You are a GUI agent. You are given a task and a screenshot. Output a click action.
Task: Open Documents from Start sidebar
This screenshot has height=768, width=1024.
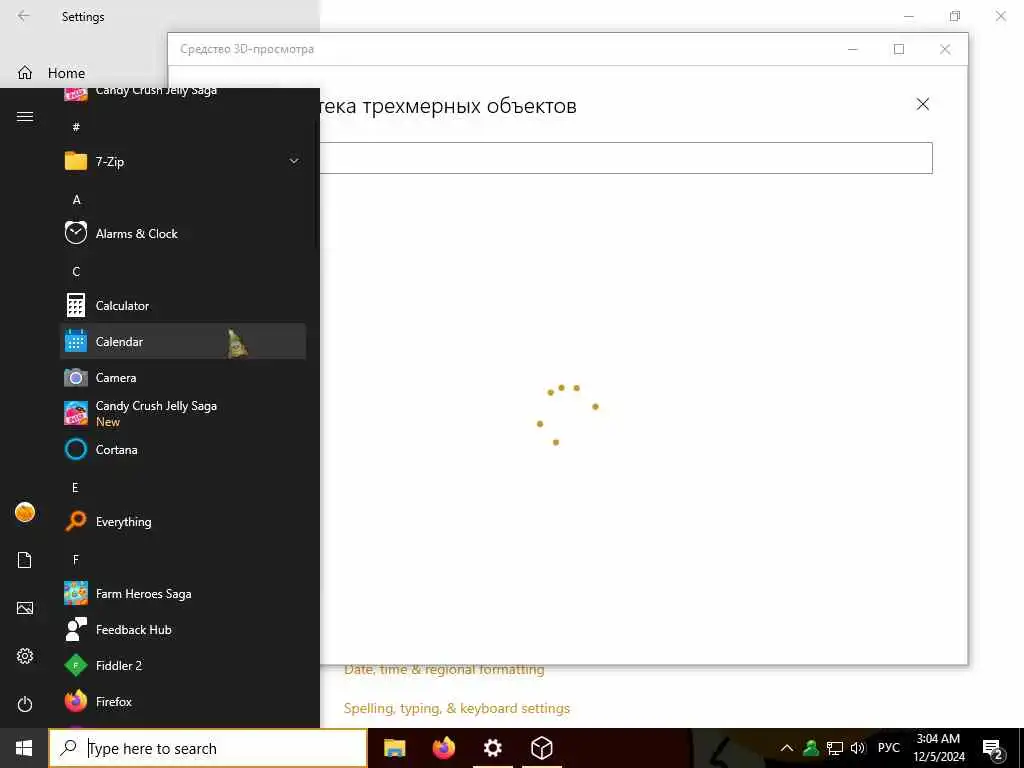25,560
